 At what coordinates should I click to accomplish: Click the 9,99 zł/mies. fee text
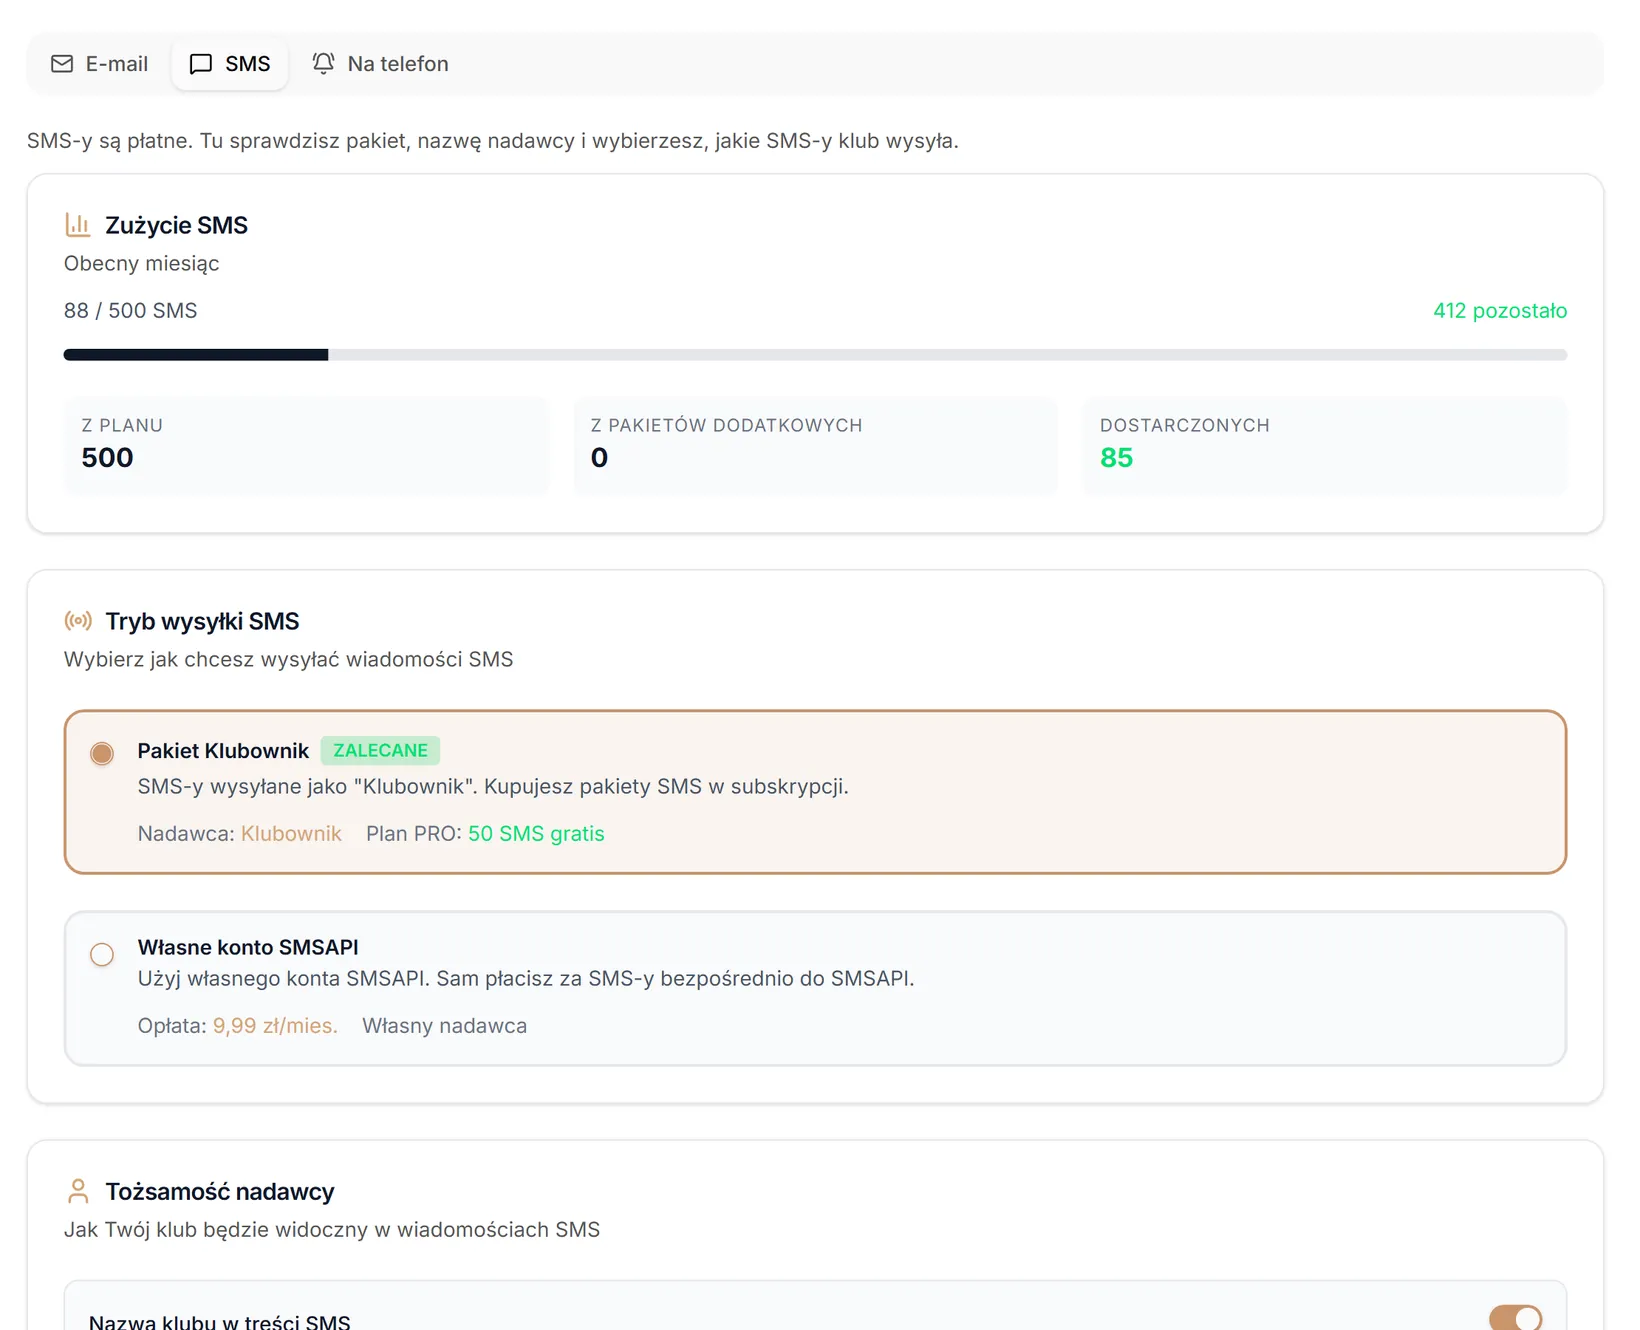(275, 1026)
